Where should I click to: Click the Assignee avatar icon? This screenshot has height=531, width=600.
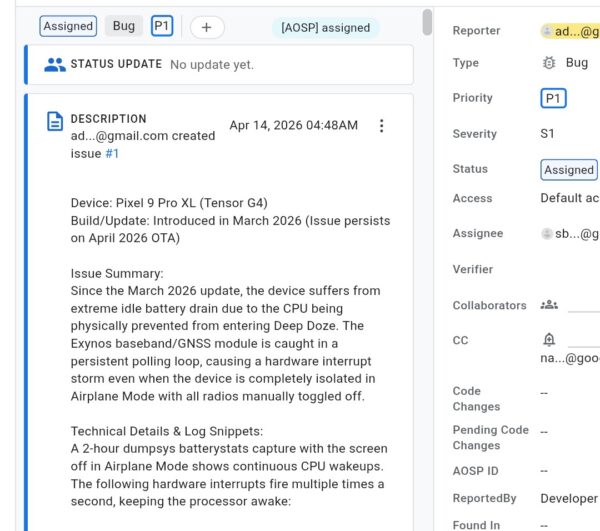(547, 233)
